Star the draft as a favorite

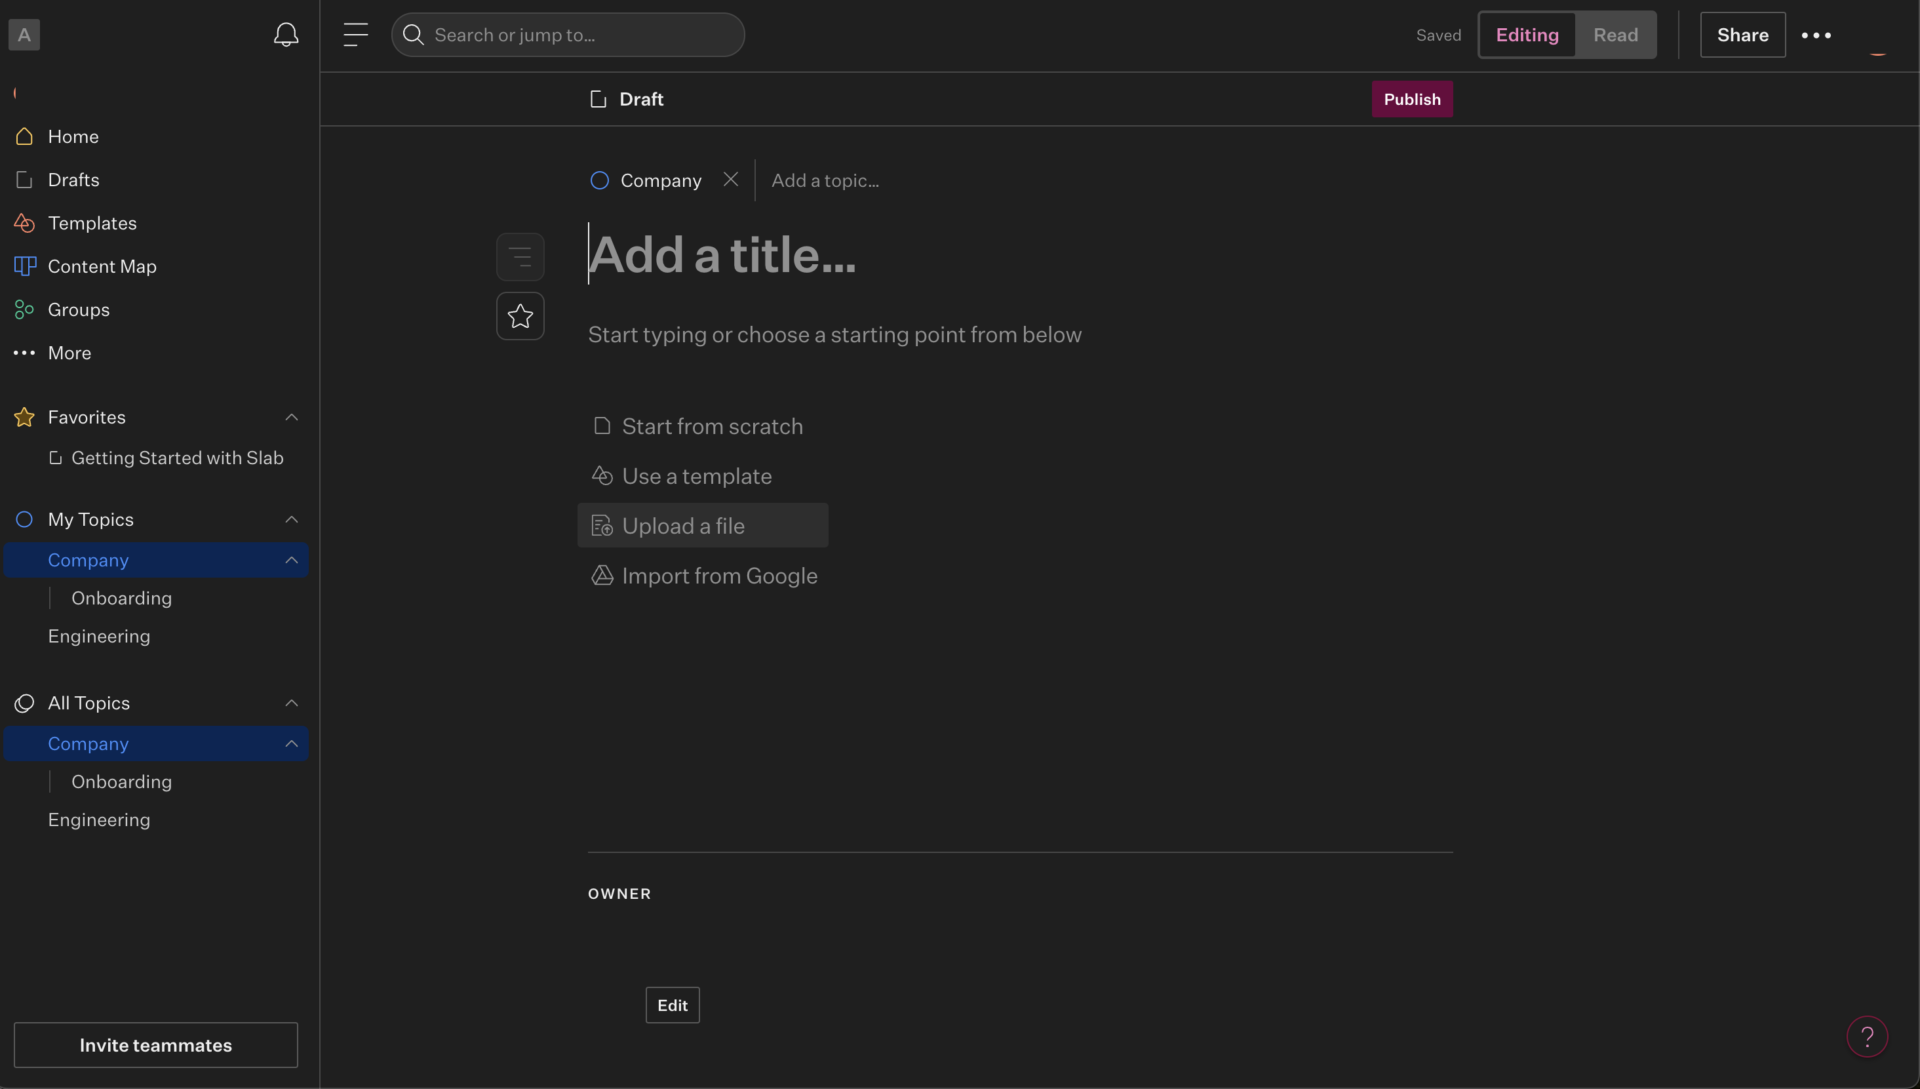(x=520, y=316)
